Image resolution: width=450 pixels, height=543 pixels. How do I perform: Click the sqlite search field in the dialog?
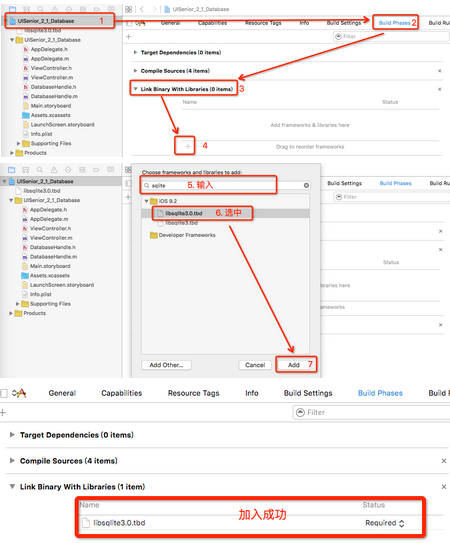pos(226,185)
